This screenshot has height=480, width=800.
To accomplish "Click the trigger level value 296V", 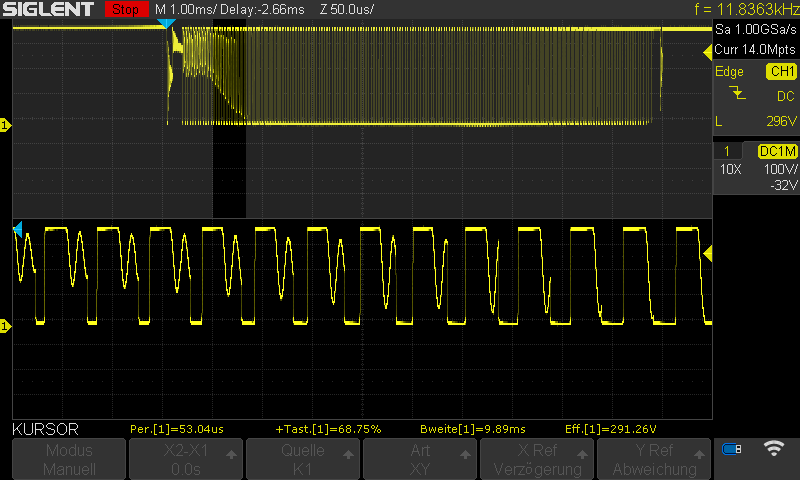I will coord(781,121).
